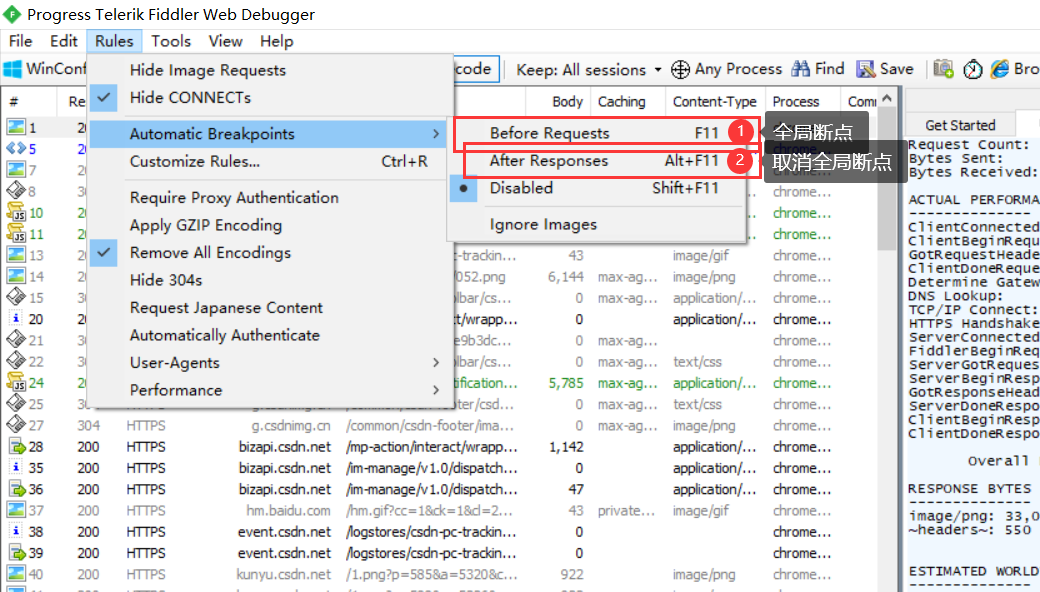Select session 1 image icon

coord(16,127)
